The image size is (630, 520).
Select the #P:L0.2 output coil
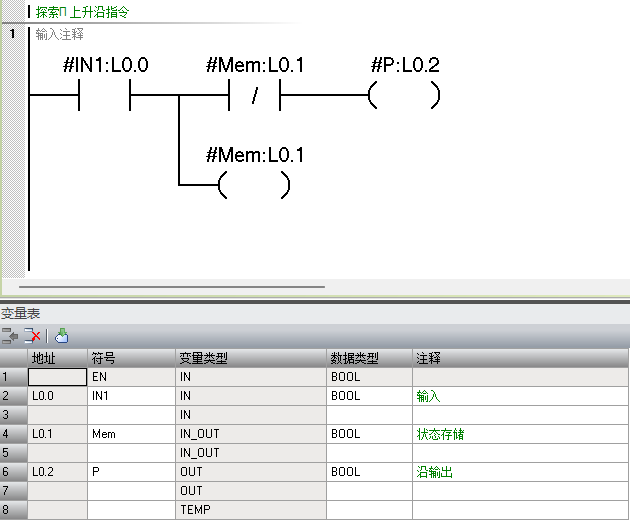[403, 97]
